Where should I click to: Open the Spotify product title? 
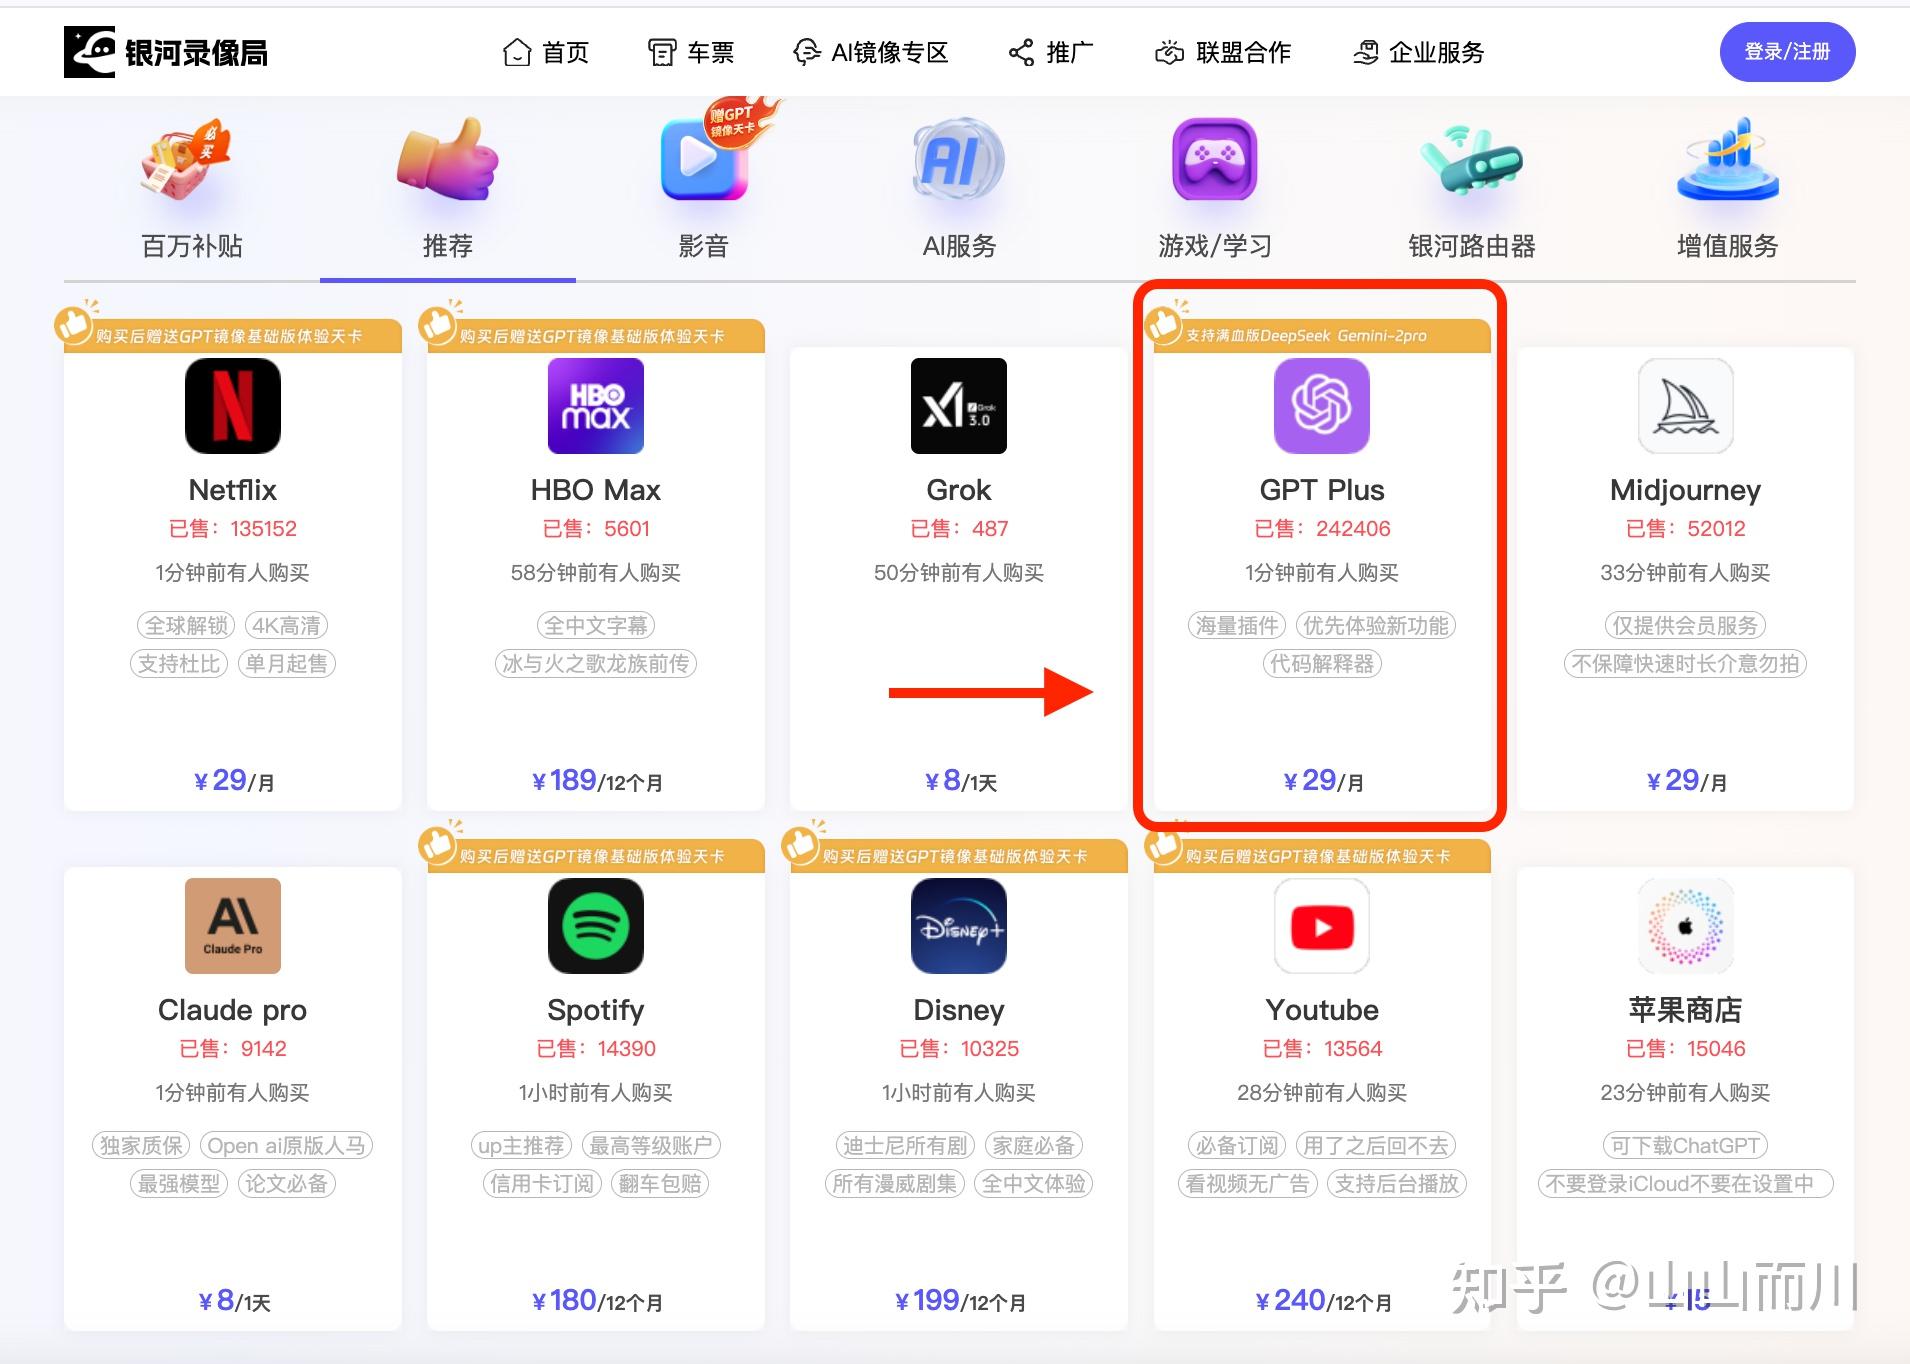pos(596,1010)
